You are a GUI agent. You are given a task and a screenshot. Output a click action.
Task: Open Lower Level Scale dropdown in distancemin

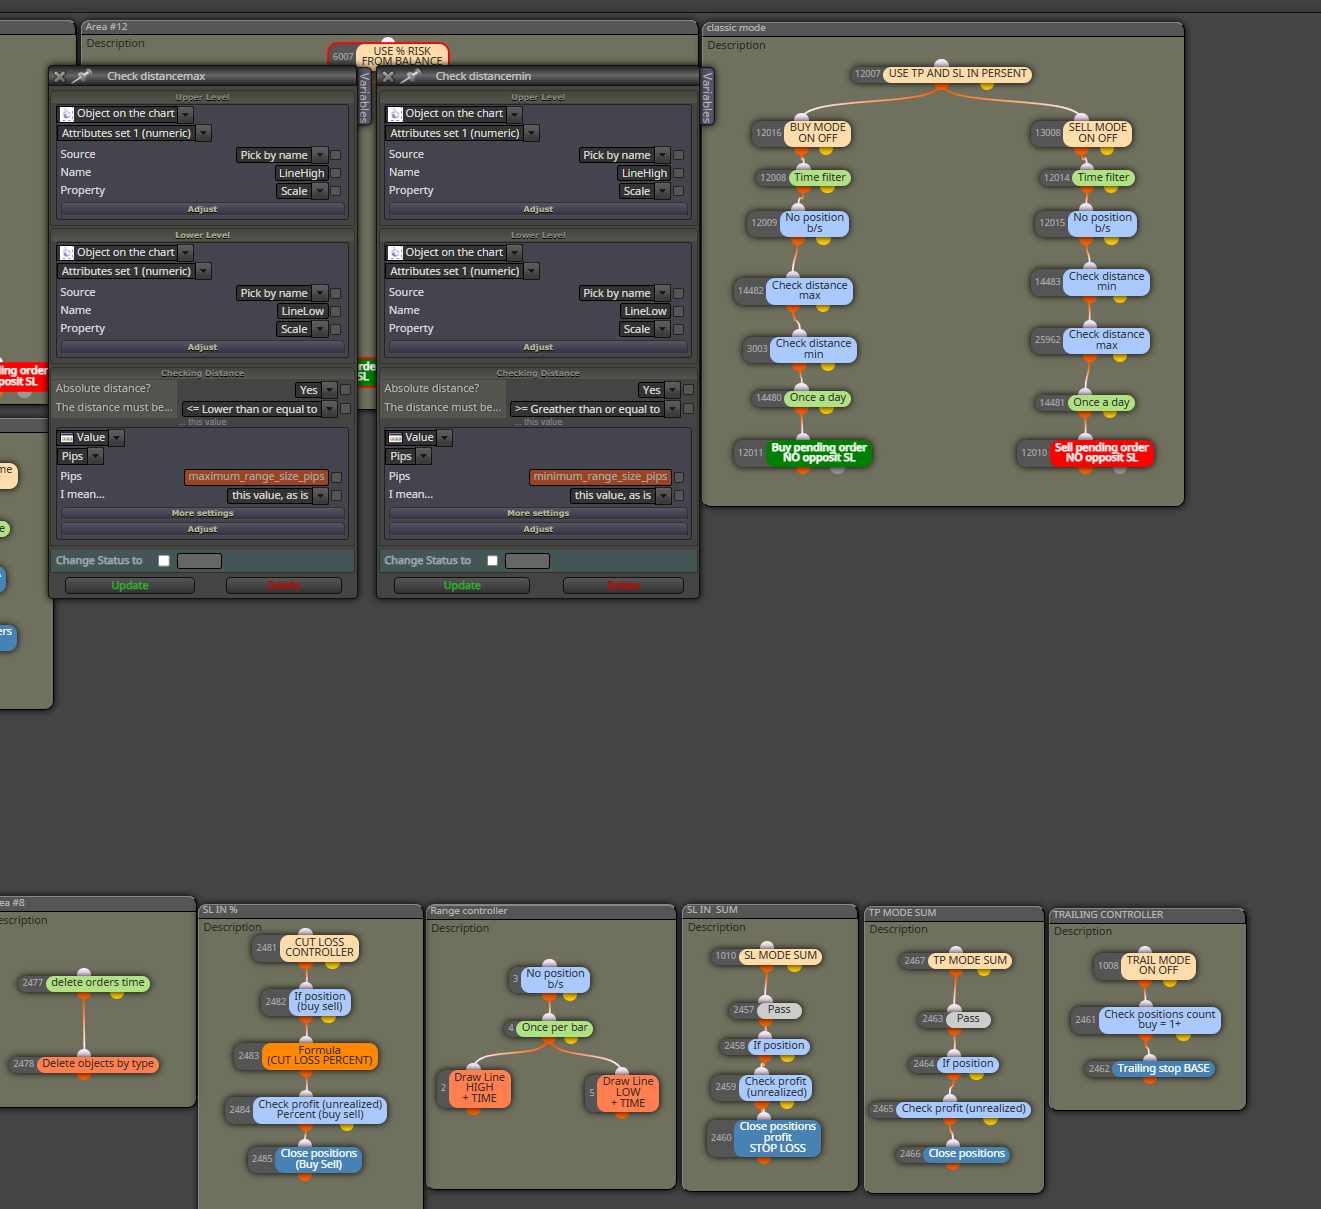[662, 329]
